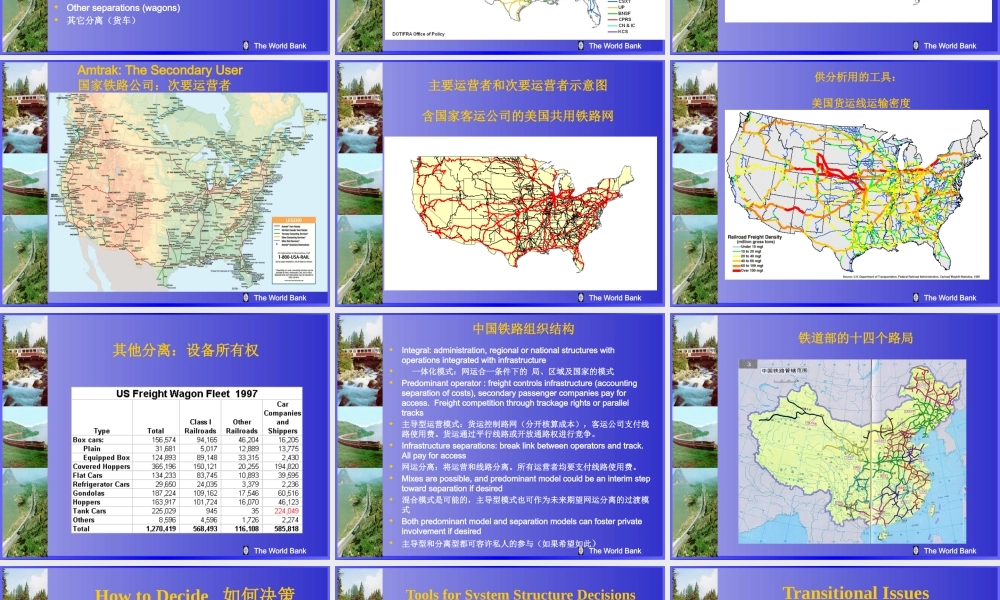Select the Tools for System Structure Decisions slide
Screen dimensions: 1000x600
[500, 583]
